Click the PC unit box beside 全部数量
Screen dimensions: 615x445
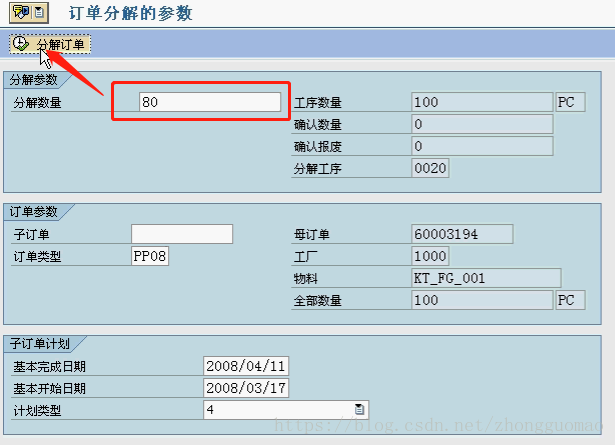pyautogui.click(x=570, y=300)
